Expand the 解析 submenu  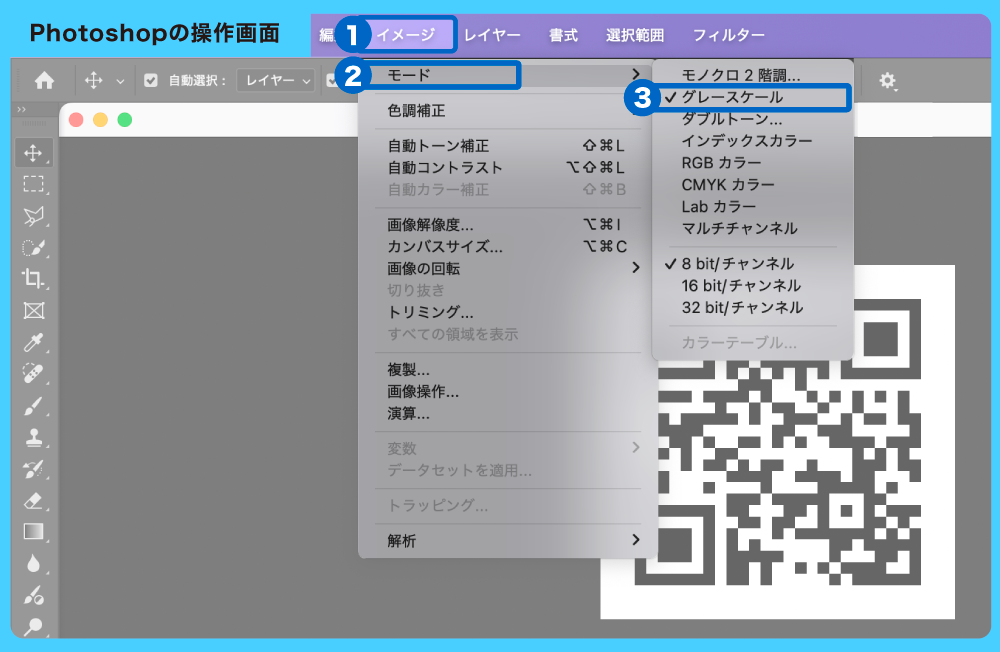tap(506, 541)
